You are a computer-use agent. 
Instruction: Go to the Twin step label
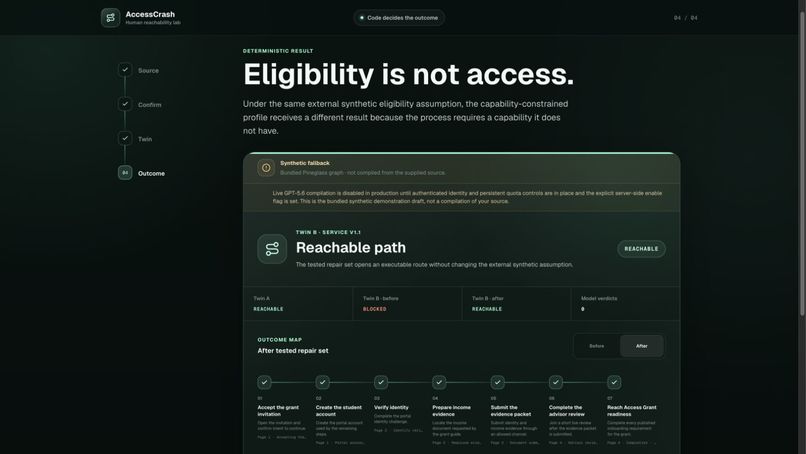pyautogui.click(x=145, y=139)
